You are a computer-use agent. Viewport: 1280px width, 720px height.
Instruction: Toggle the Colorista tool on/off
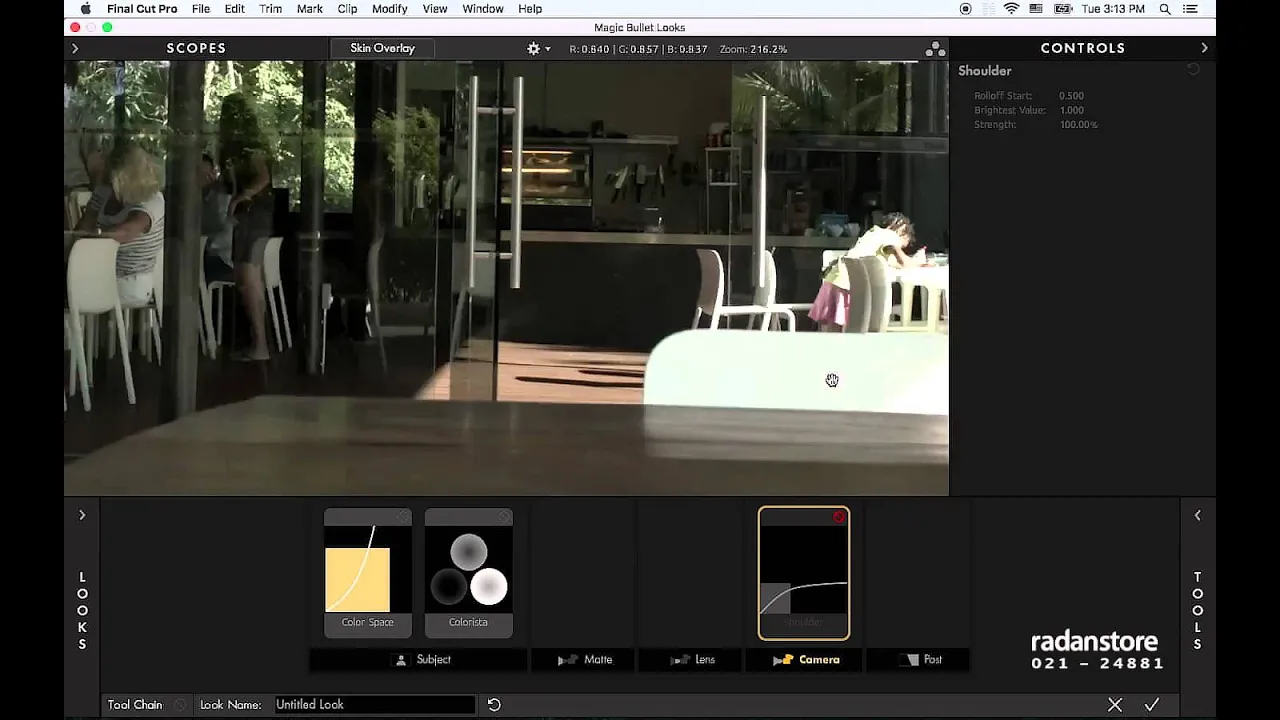[x=504, y=517]
